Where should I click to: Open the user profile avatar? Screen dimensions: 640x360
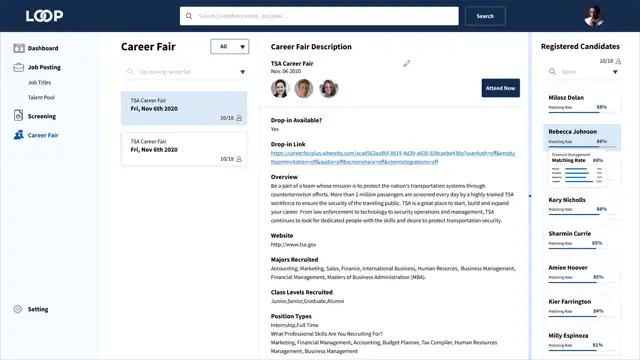tap(594, 16)
